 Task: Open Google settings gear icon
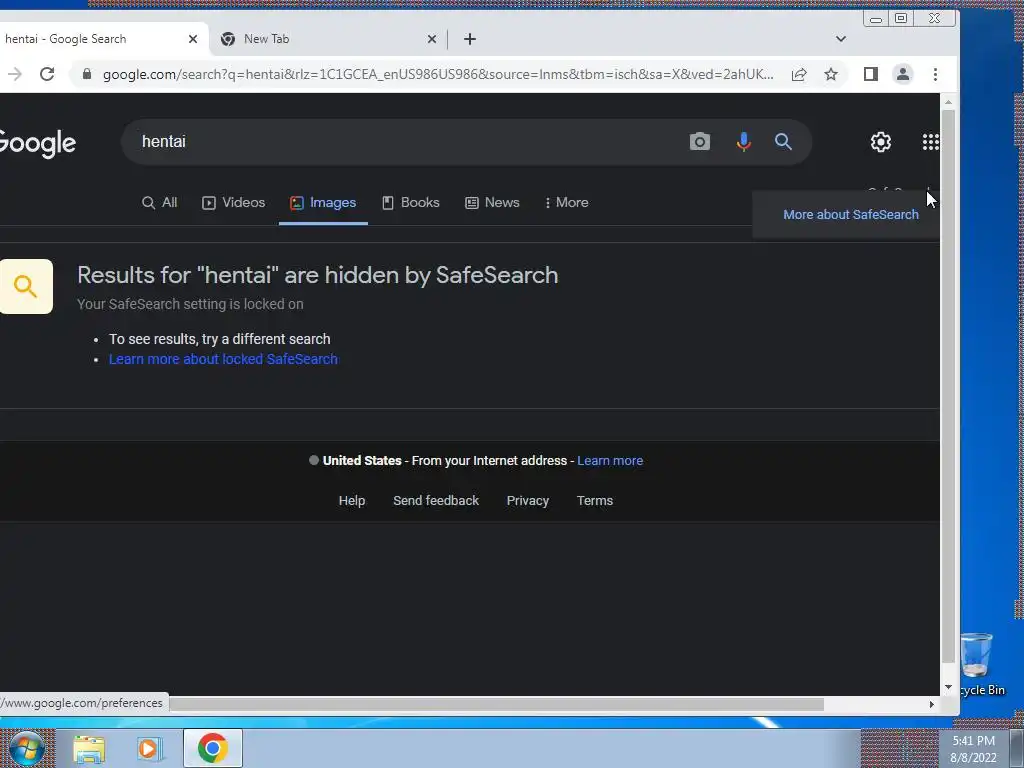pyautogui.click(x=880, y=142)
